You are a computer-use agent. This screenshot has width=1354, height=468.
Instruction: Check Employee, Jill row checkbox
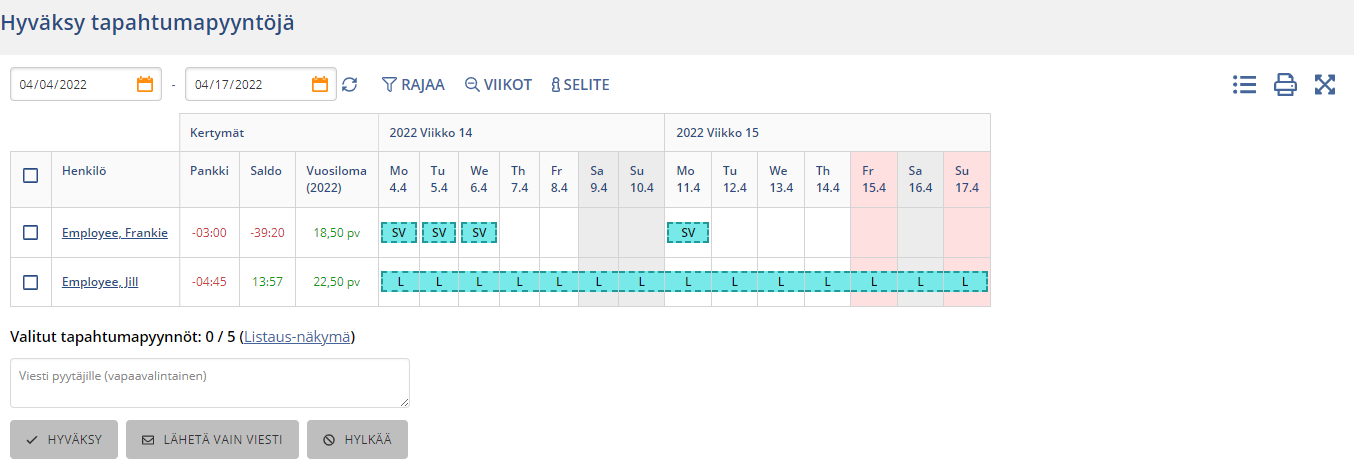[31, 282]
